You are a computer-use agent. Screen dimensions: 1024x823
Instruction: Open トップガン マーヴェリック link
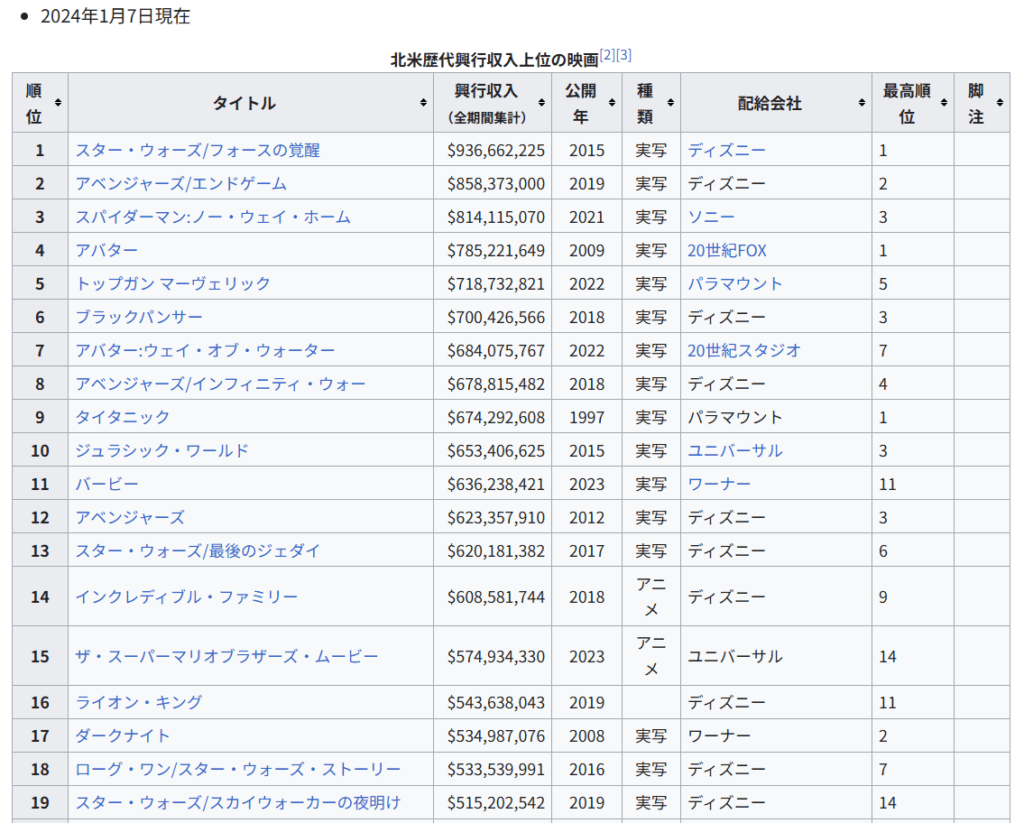(172, 283)
